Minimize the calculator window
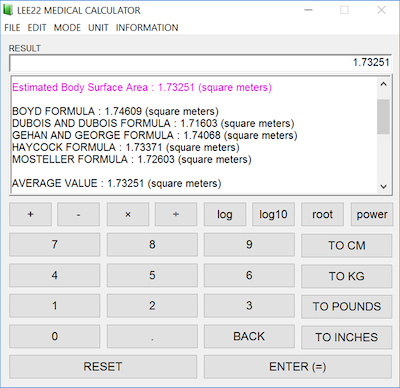This screenshot has height=388, width=400. [x=309, y=10]
